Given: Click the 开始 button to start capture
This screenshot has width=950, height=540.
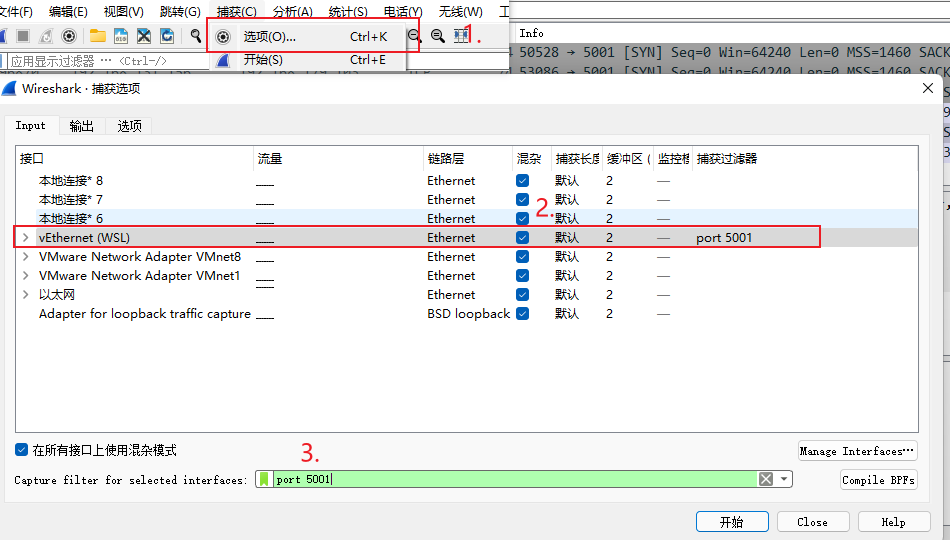Looking at the screenshot, I should pos(732,522).
